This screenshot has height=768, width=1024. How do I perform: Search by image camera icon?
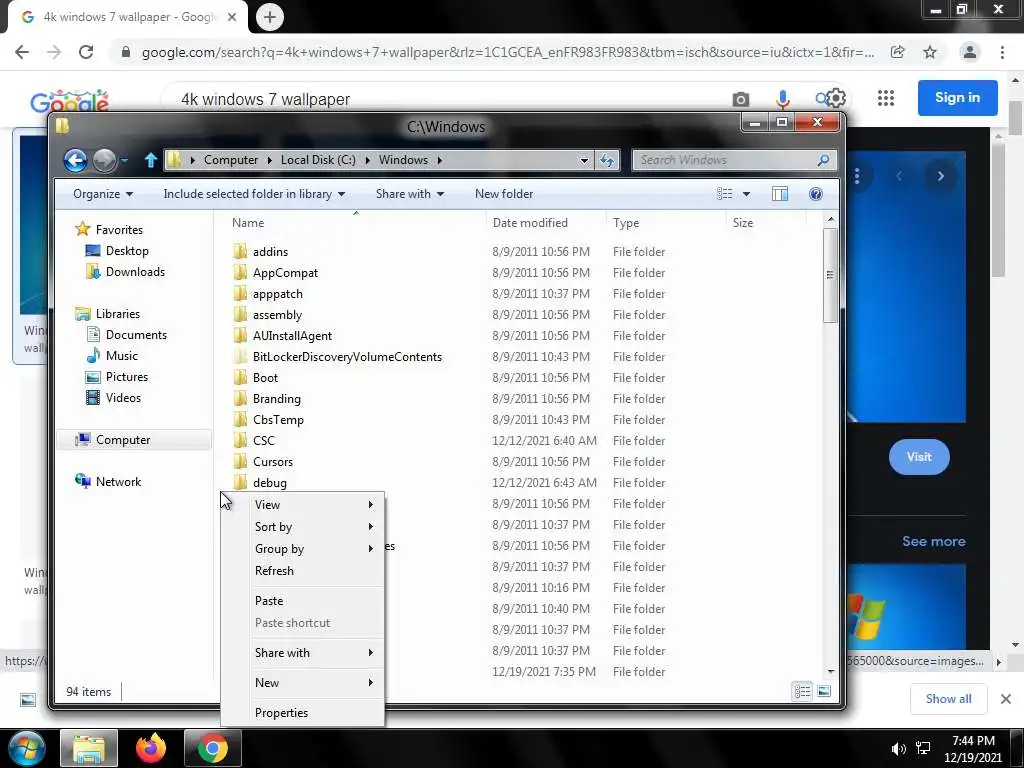coord(741,99)
